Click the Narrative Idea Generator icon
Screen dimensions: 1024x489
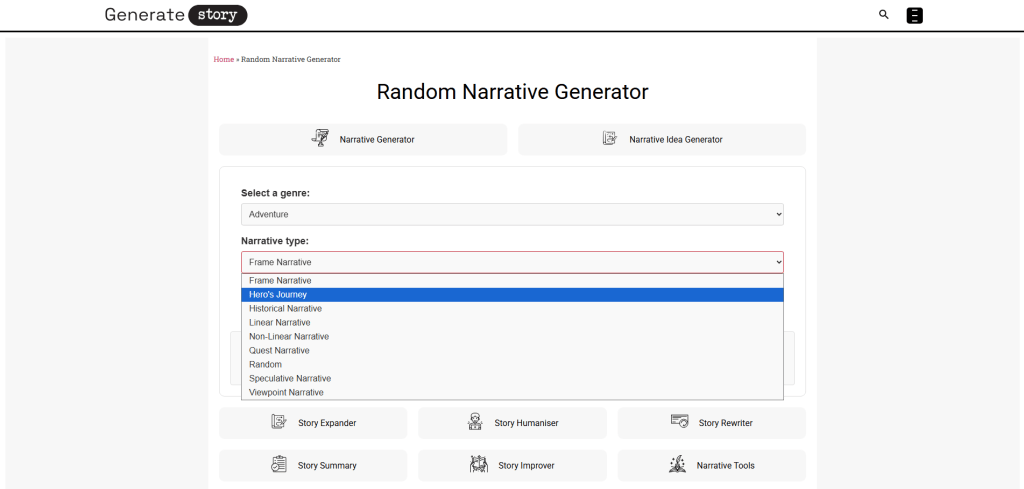point(610,139)
